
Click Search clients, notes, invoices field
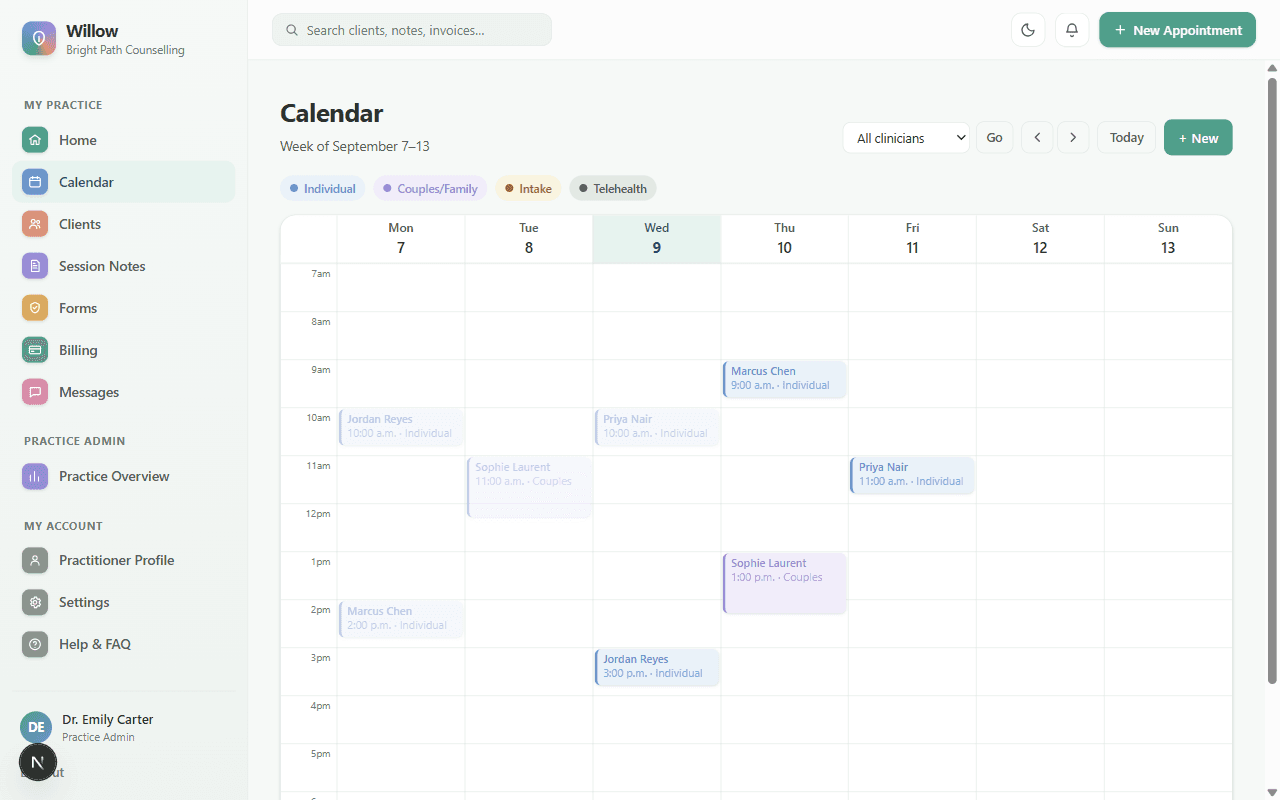412,30
